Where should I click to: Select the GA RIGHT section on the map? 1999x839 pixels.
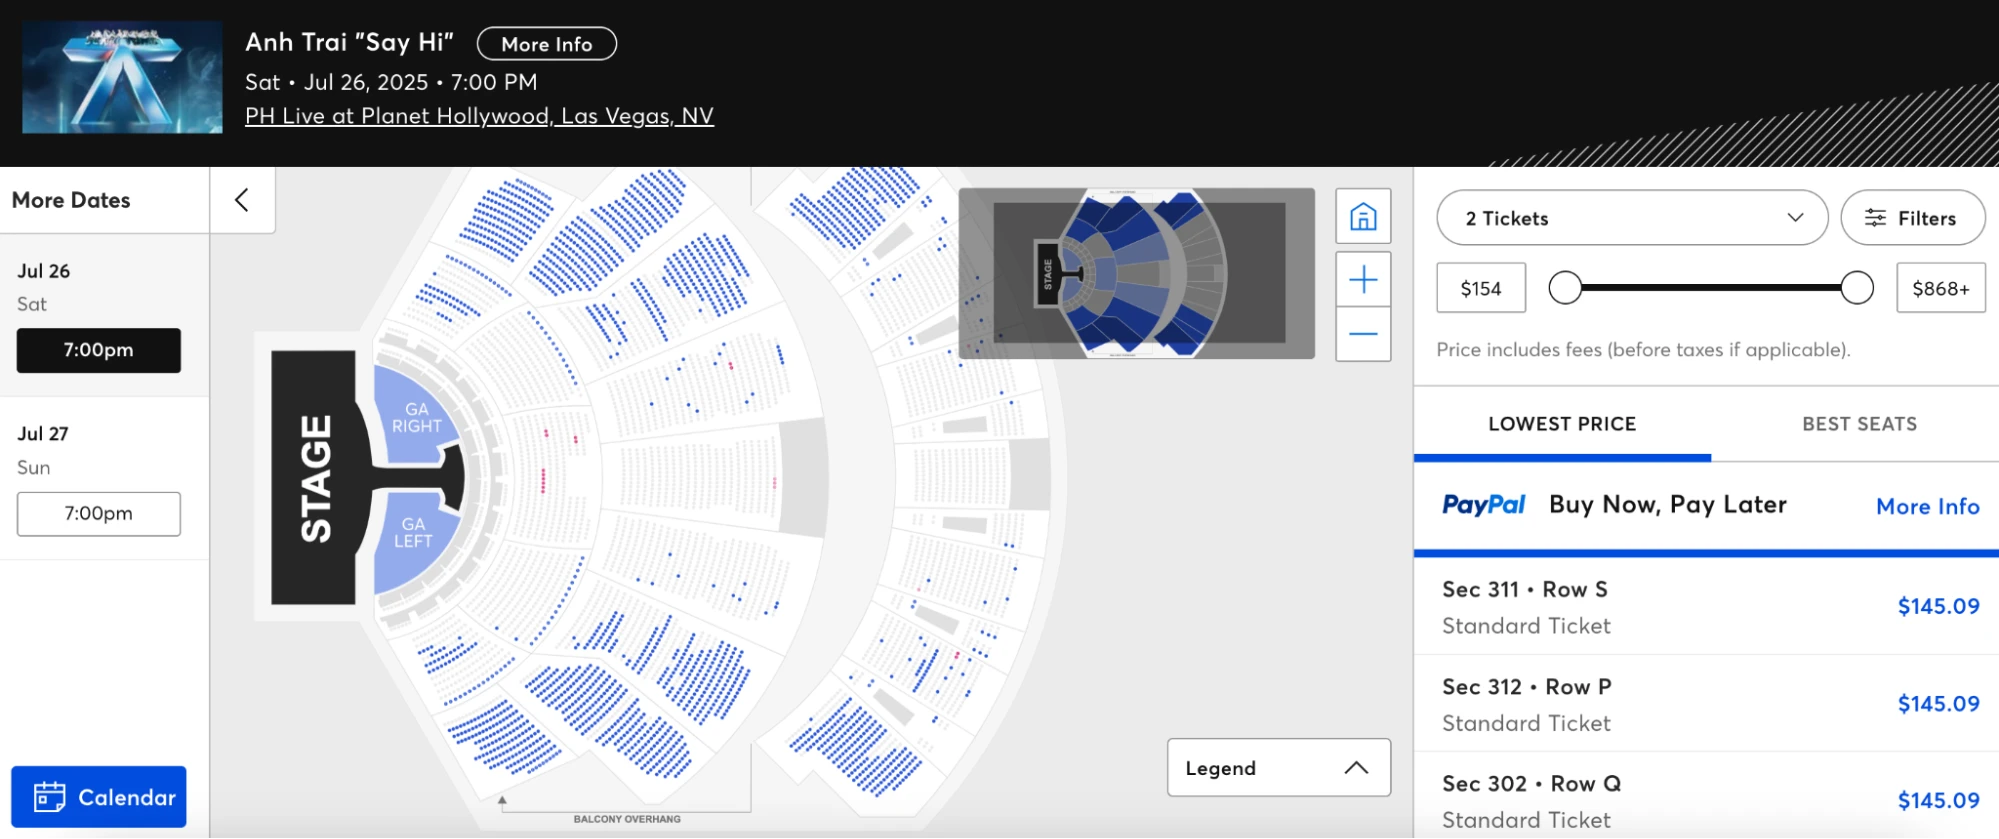(x=412, y=418)
